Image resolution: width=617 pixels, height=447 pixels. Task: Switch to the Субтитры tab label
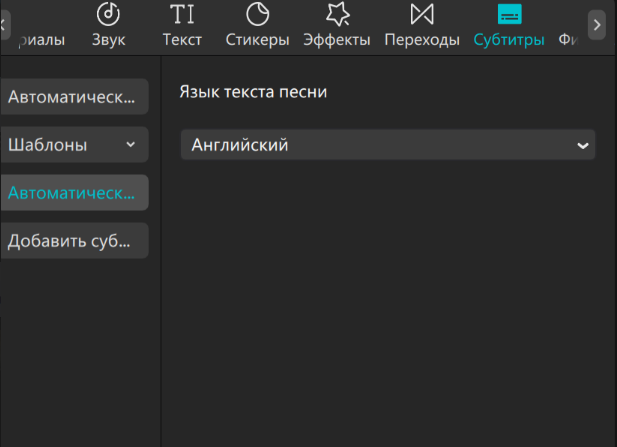click(509, 40)
